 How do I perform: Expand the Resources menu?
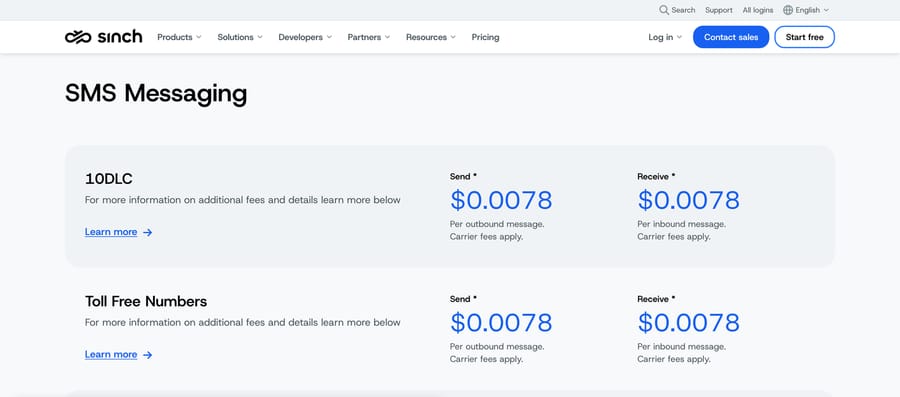tap(430, 37)
